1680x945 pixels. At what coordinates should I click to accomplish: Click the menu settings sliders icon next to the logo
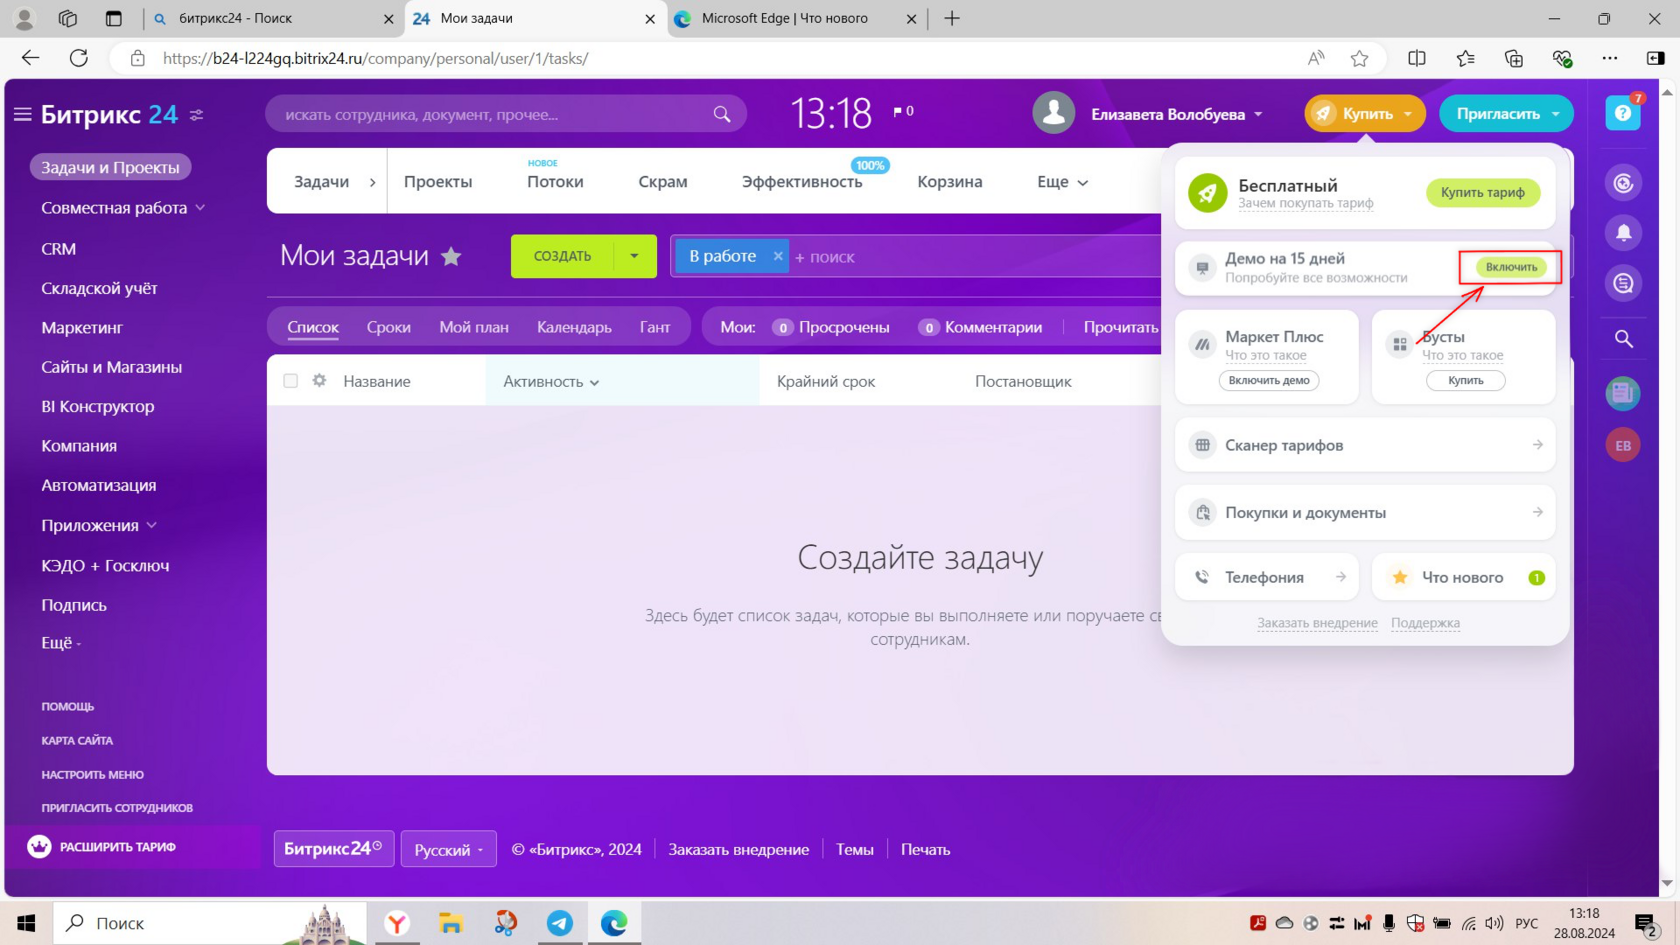point(197,115)
